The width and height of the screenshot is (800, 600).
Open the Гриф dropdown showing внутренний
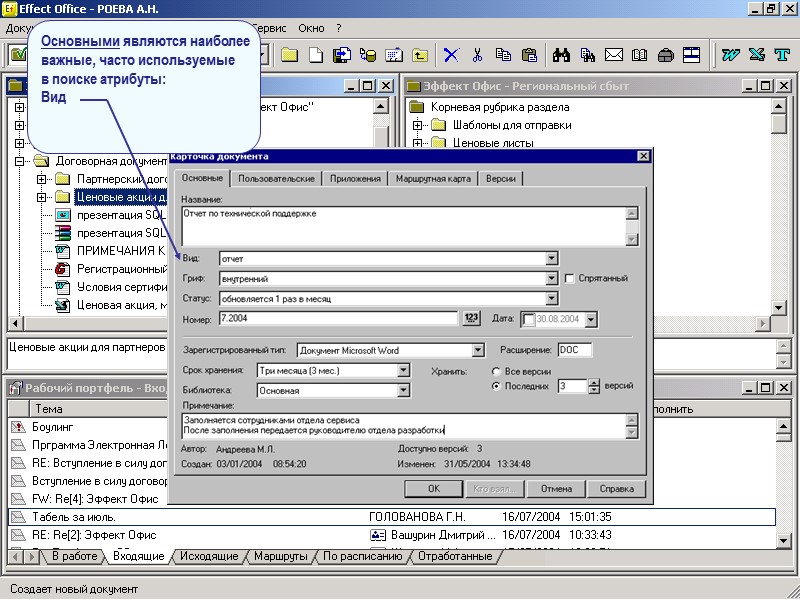tap(552, 279)
